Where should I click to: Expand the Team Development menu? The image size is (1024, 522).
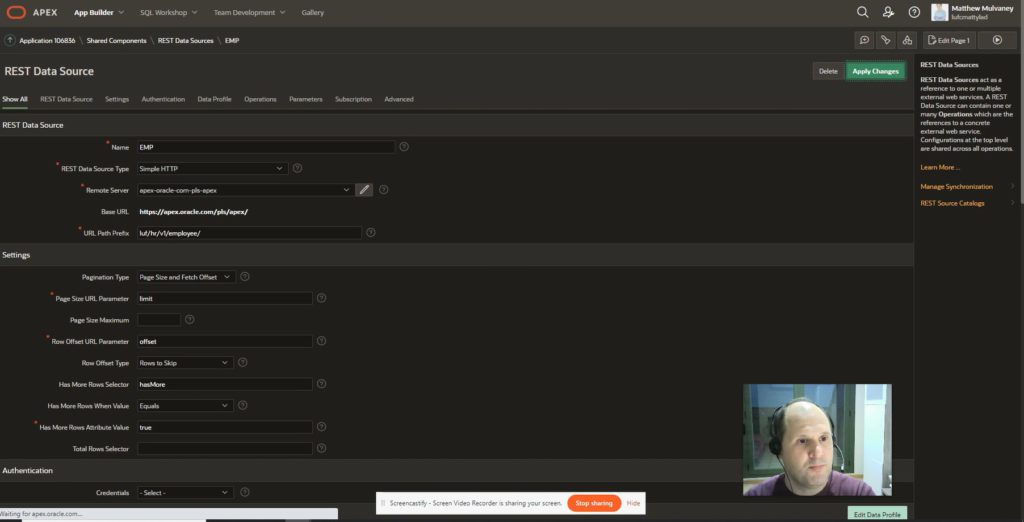[249, 12]
